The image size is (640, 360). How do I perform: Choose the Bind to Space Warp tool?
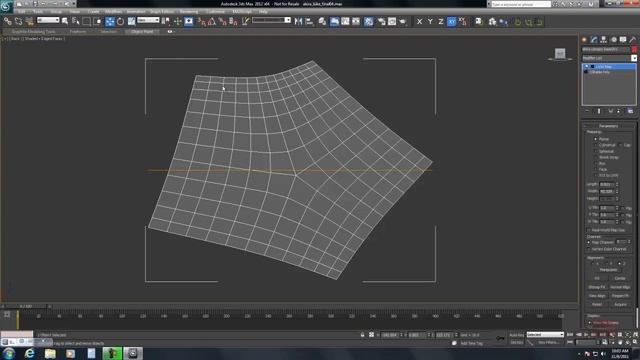tap(29, 21)
